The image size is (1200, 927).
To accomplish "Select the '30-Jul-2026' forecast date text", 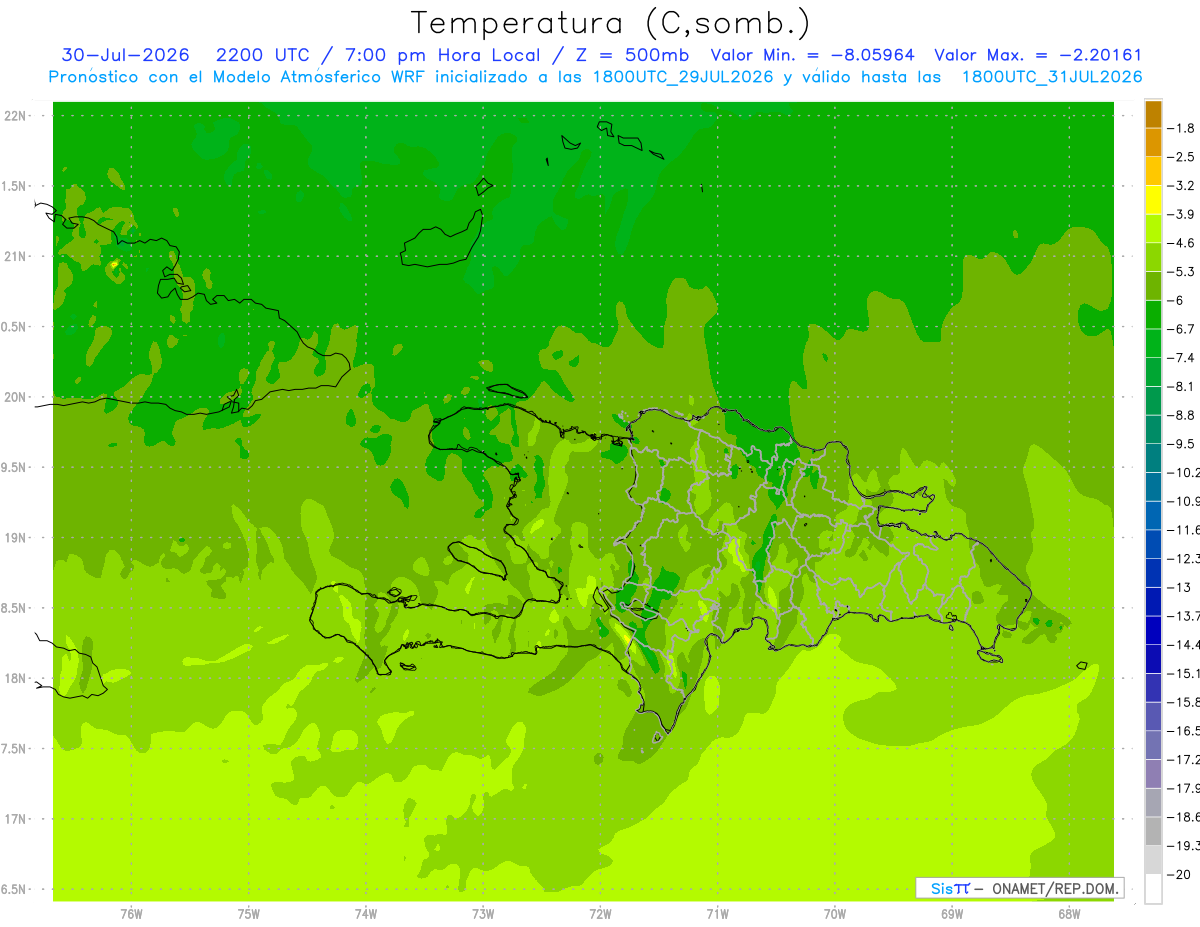I will click(126, 55).
